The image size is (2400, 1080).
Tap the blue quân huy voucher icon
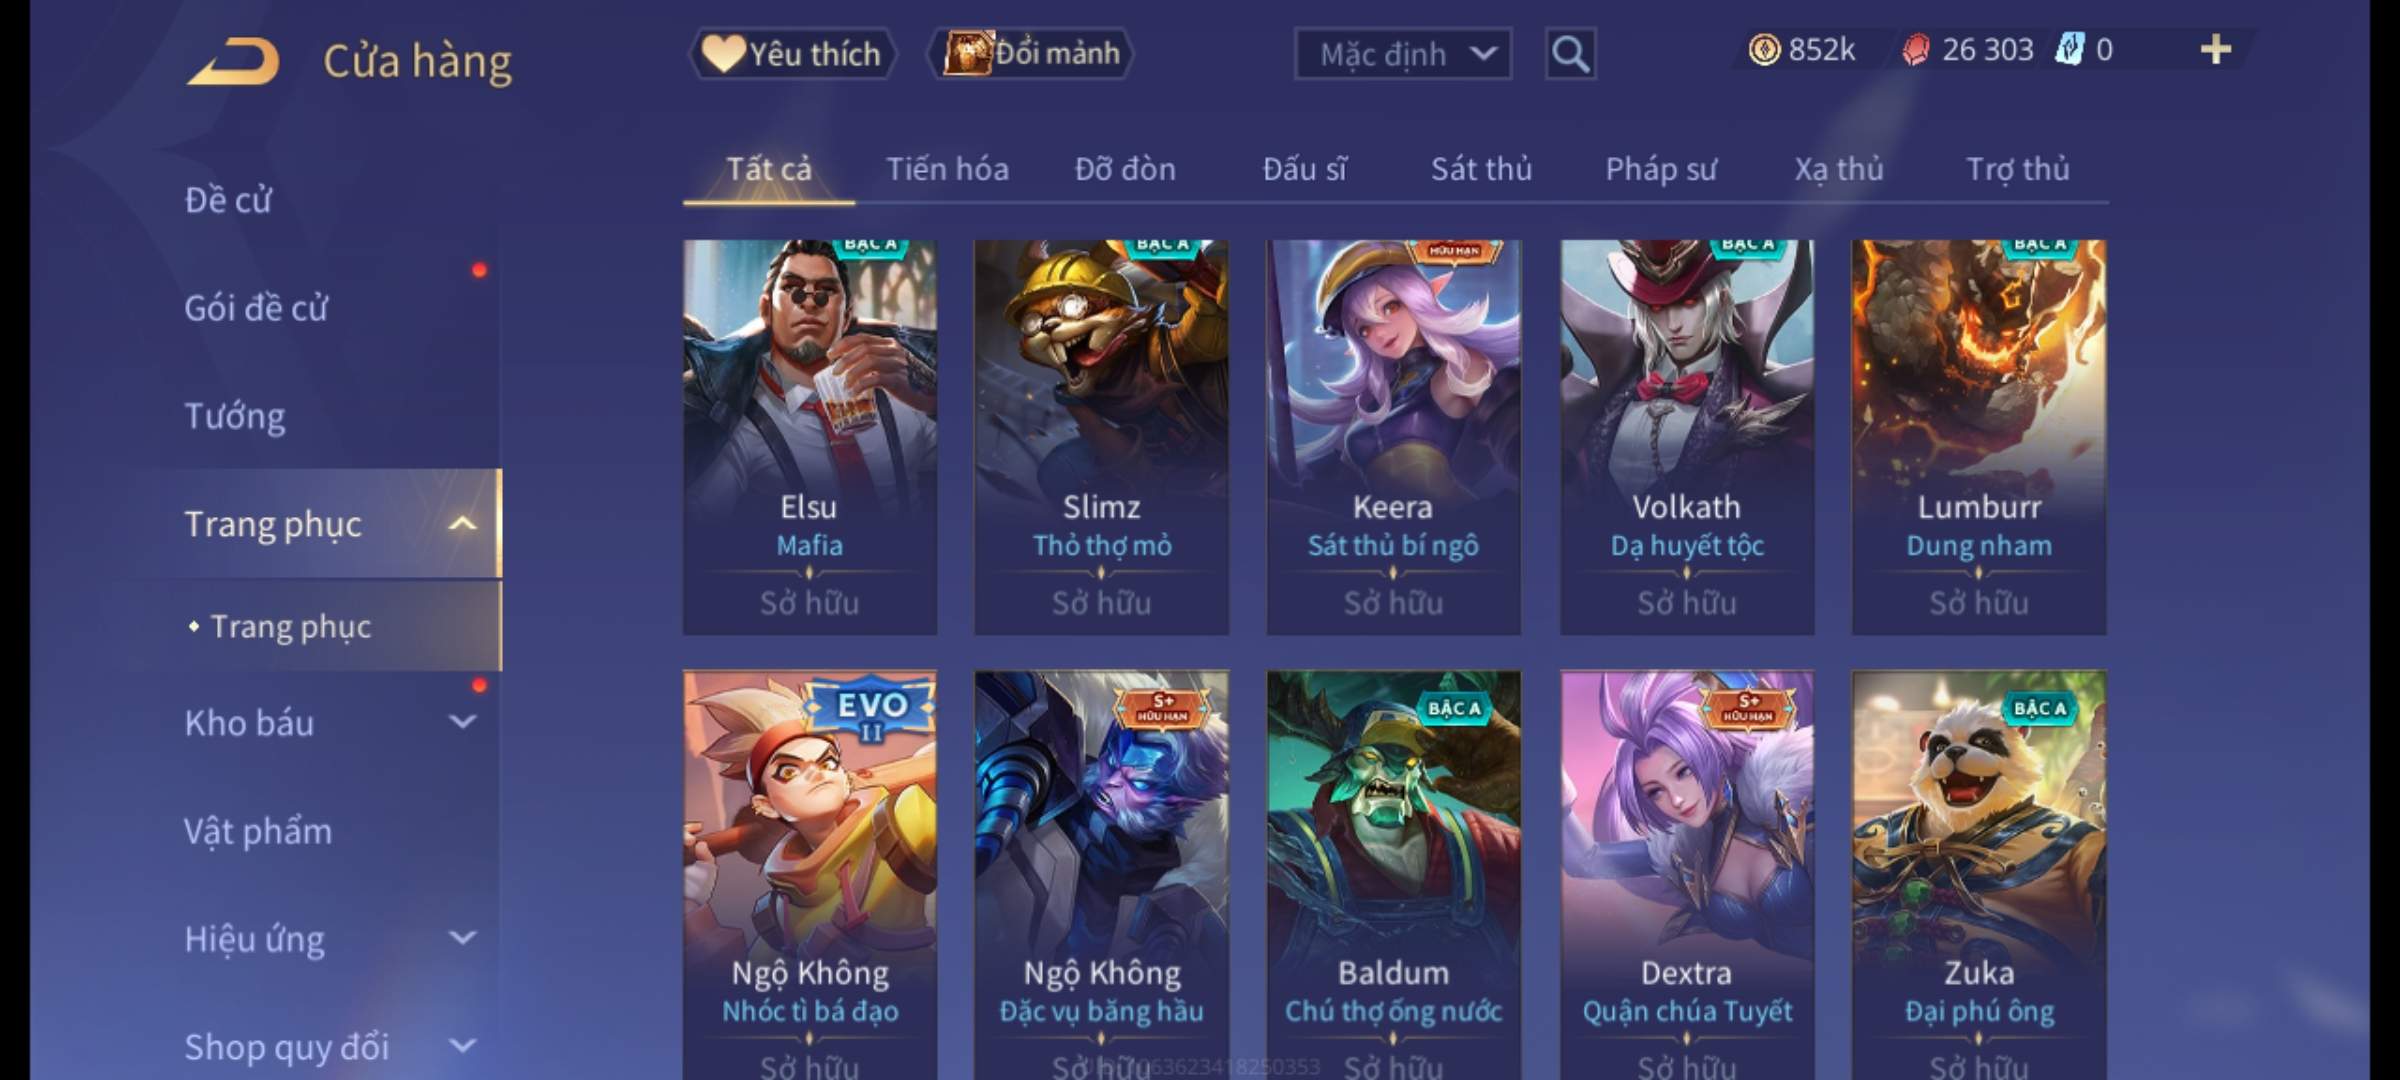pos(2069,50)
